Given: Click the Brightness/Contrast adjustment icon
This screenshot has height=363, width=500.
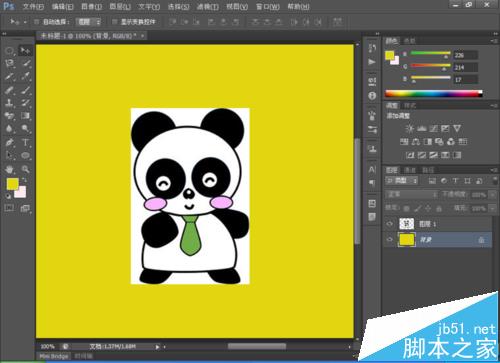Looking at the screenshot, I should 409,128.
